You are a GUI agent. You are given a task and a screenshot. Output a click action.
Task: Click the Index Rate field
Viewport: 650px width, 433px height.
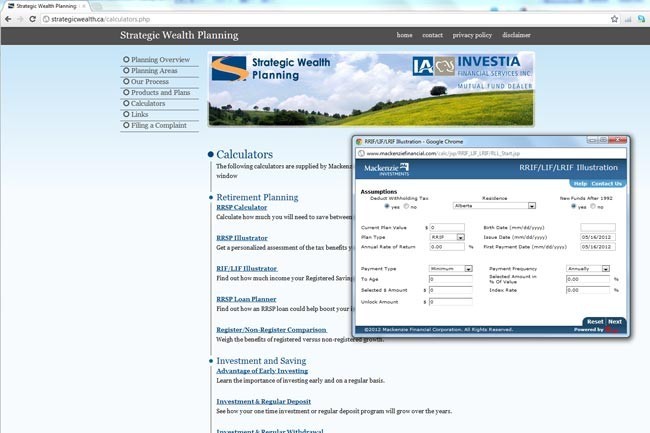coord(588,290)
